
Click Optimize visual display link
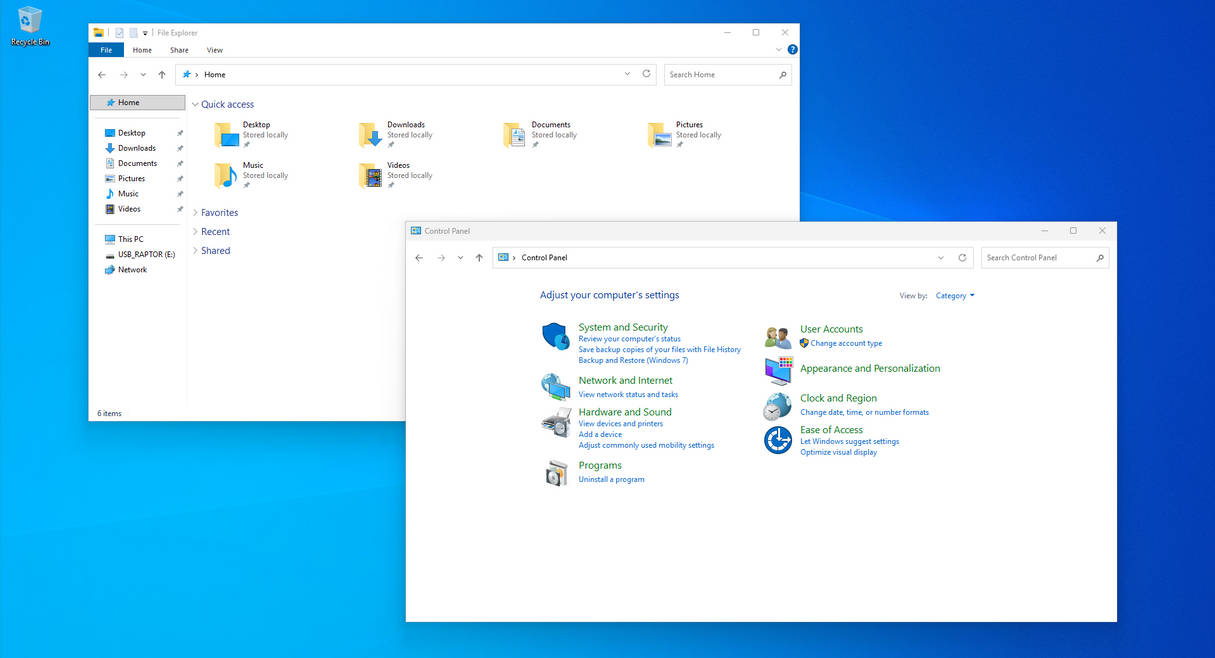838,452
